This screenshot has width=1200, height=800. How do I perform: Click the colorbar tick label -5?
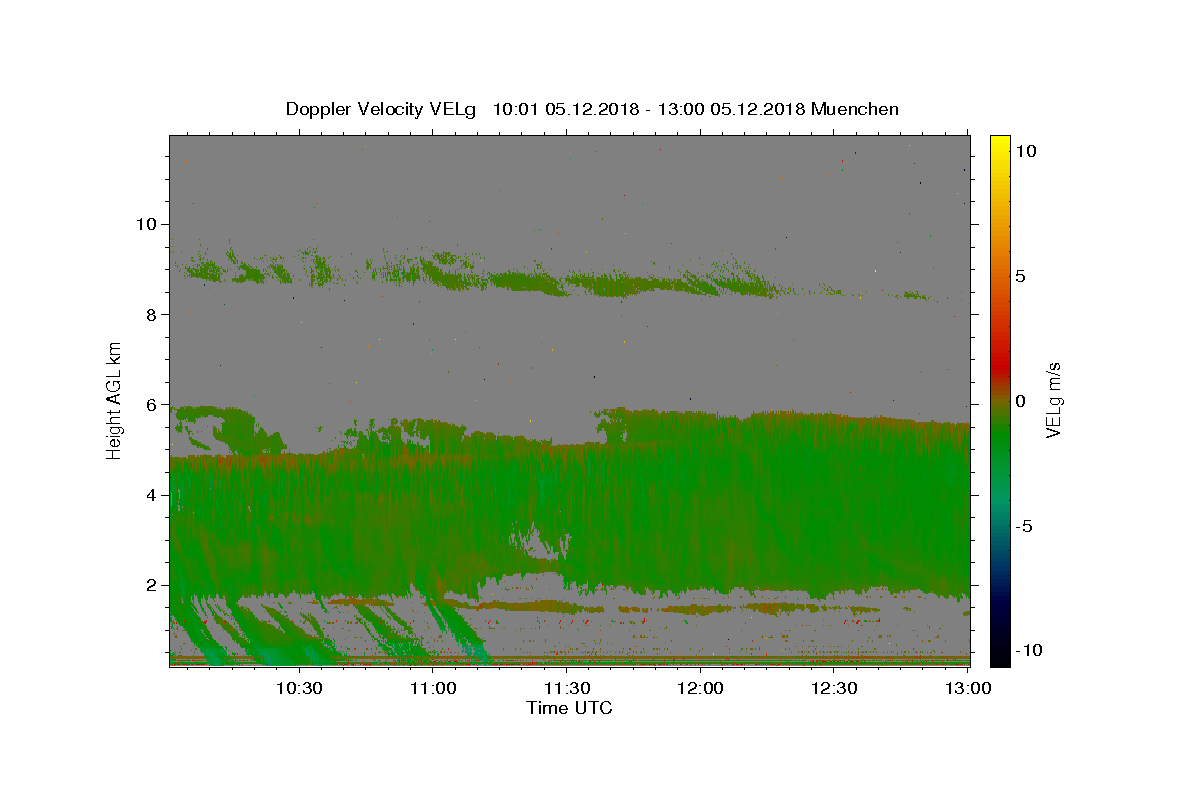1023,526
